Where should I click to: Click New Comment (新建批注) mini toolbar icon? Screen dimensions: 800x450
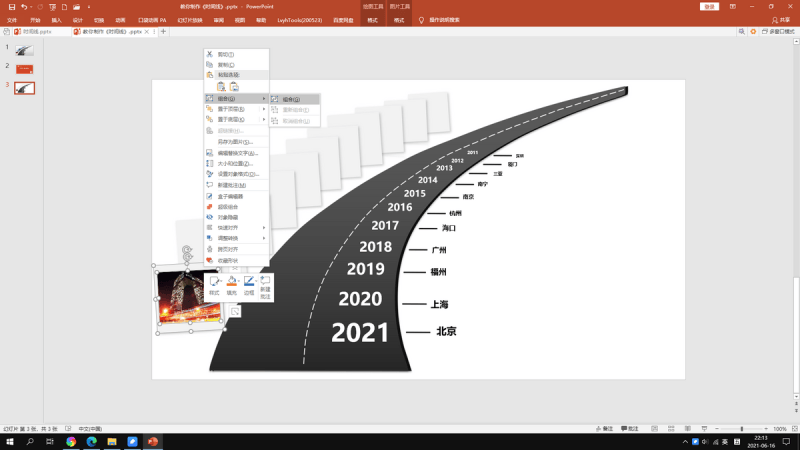[x=265, y=286]
